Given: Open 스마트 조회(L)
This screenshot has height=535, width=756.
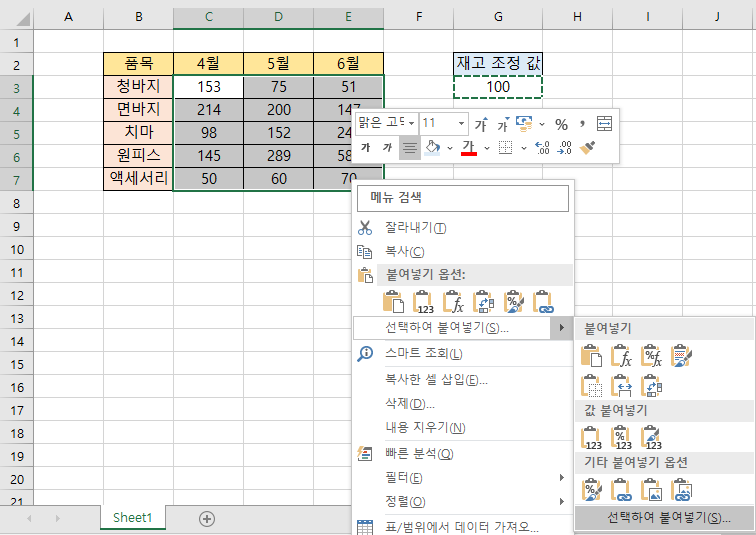Looking at the screenshot, I should [424, 353].
